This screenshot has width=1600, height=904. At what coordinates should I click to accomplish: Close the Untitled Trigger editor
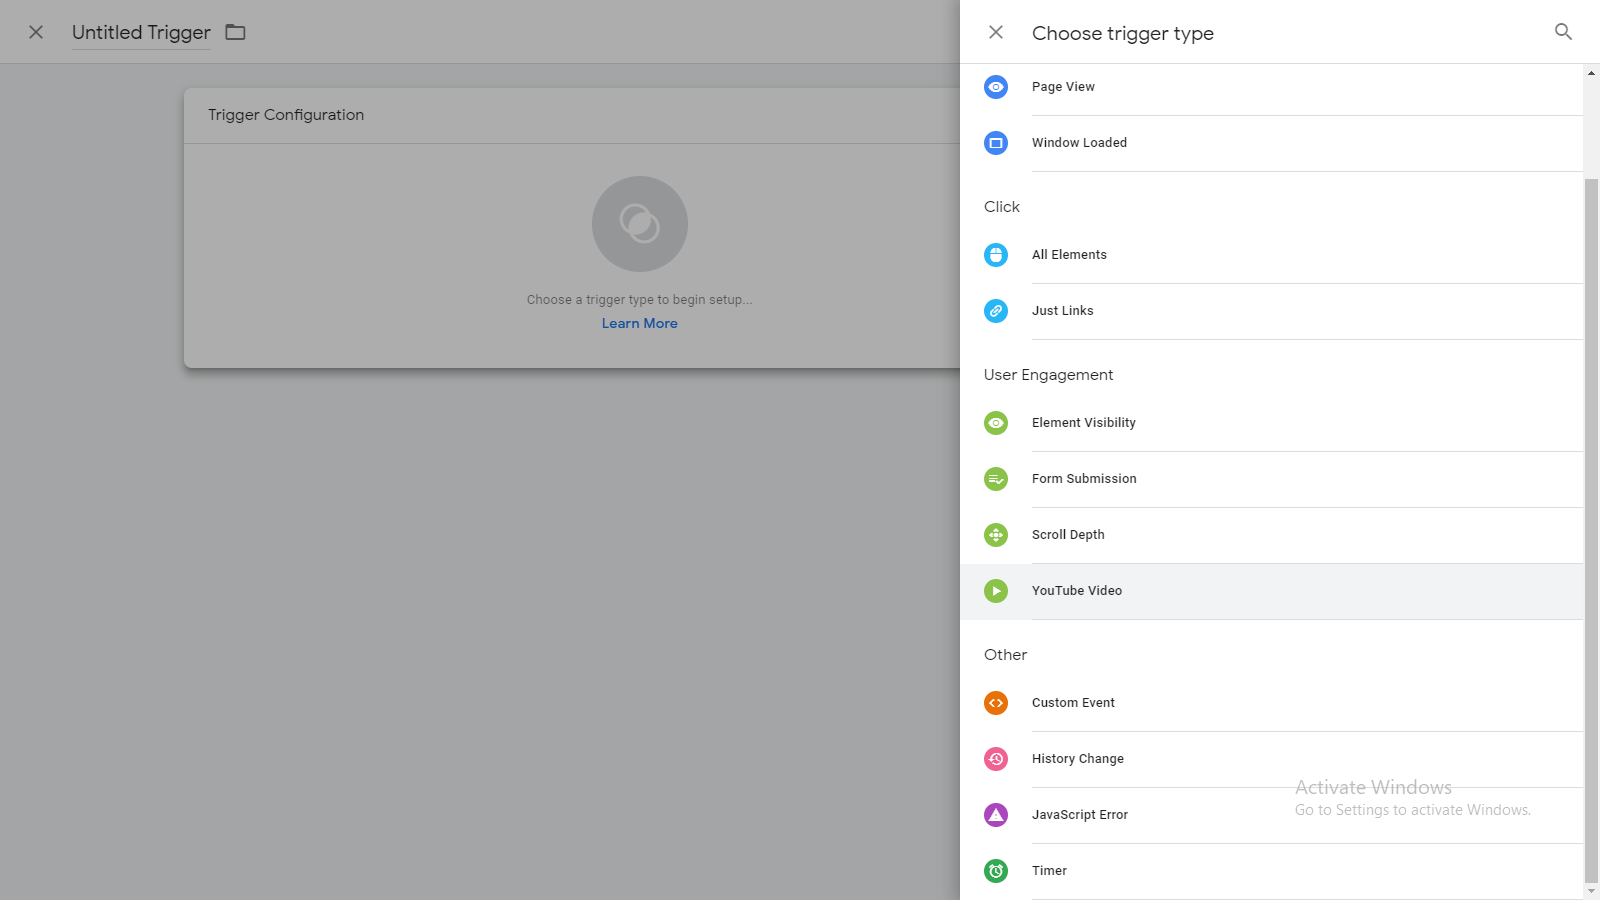click(36, 32)
